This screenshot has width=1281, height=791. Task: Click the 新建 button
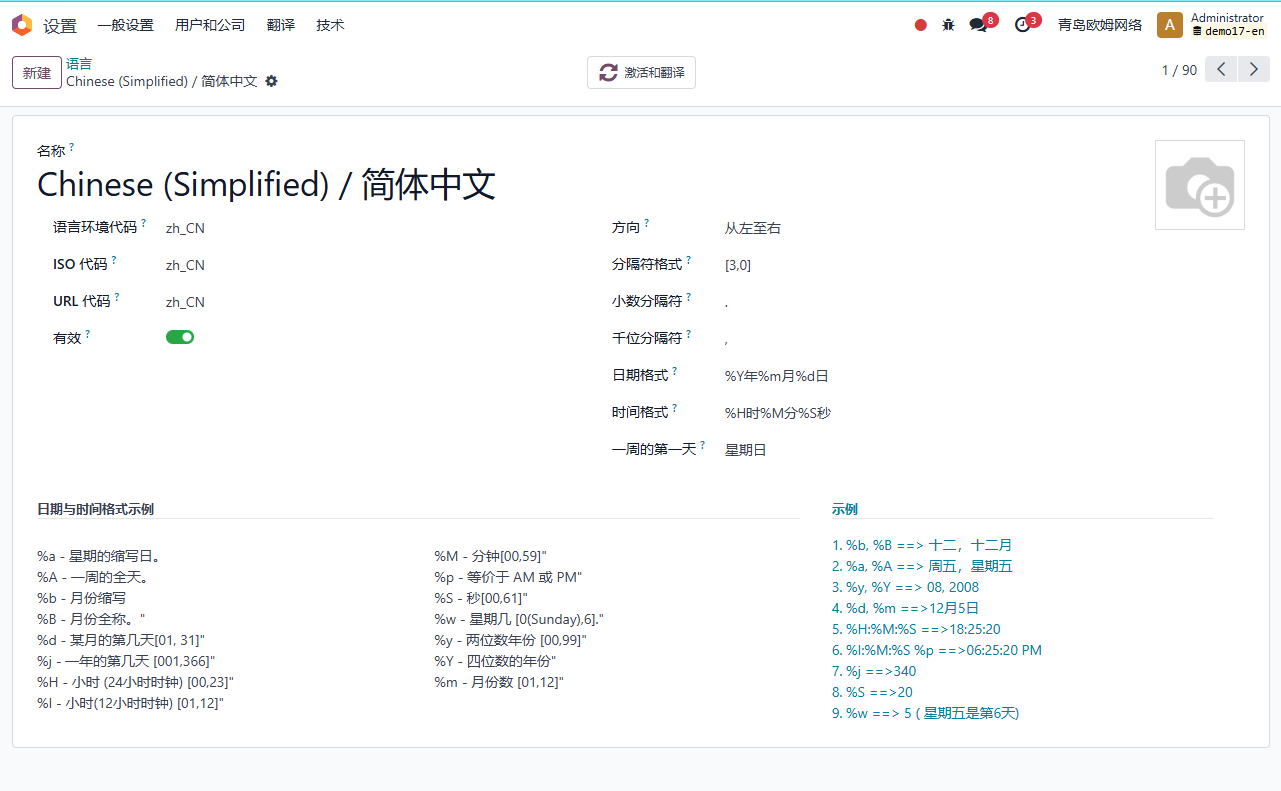click(x=37, y=73)
